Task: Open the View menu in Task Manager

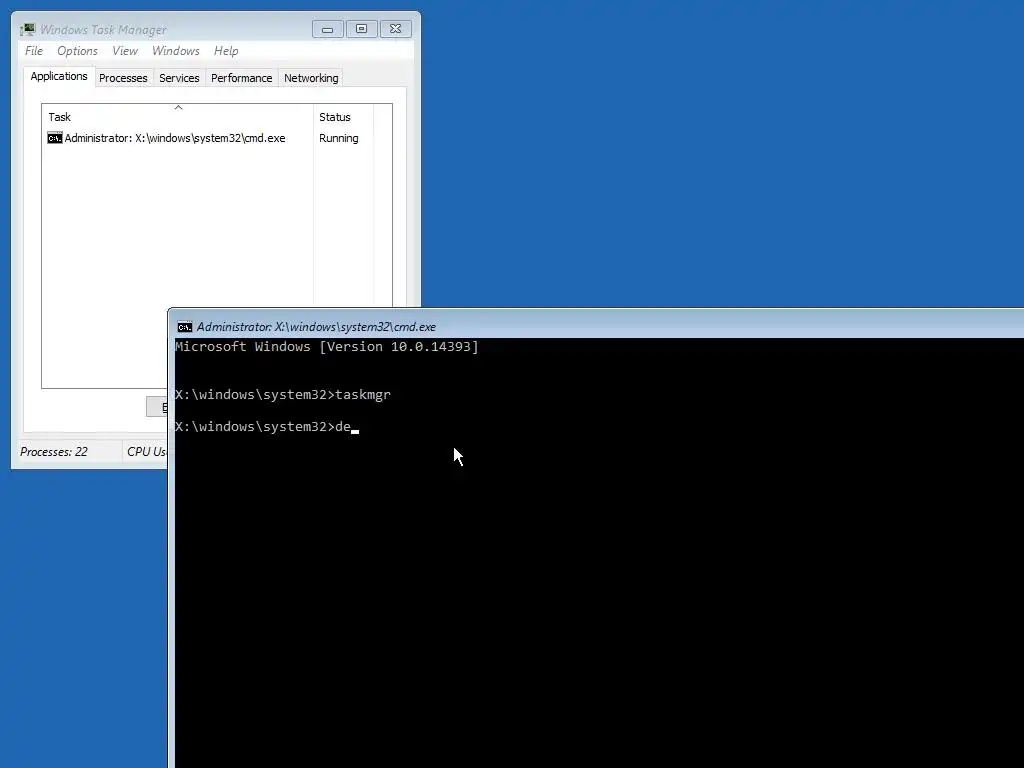Action: 125,51
